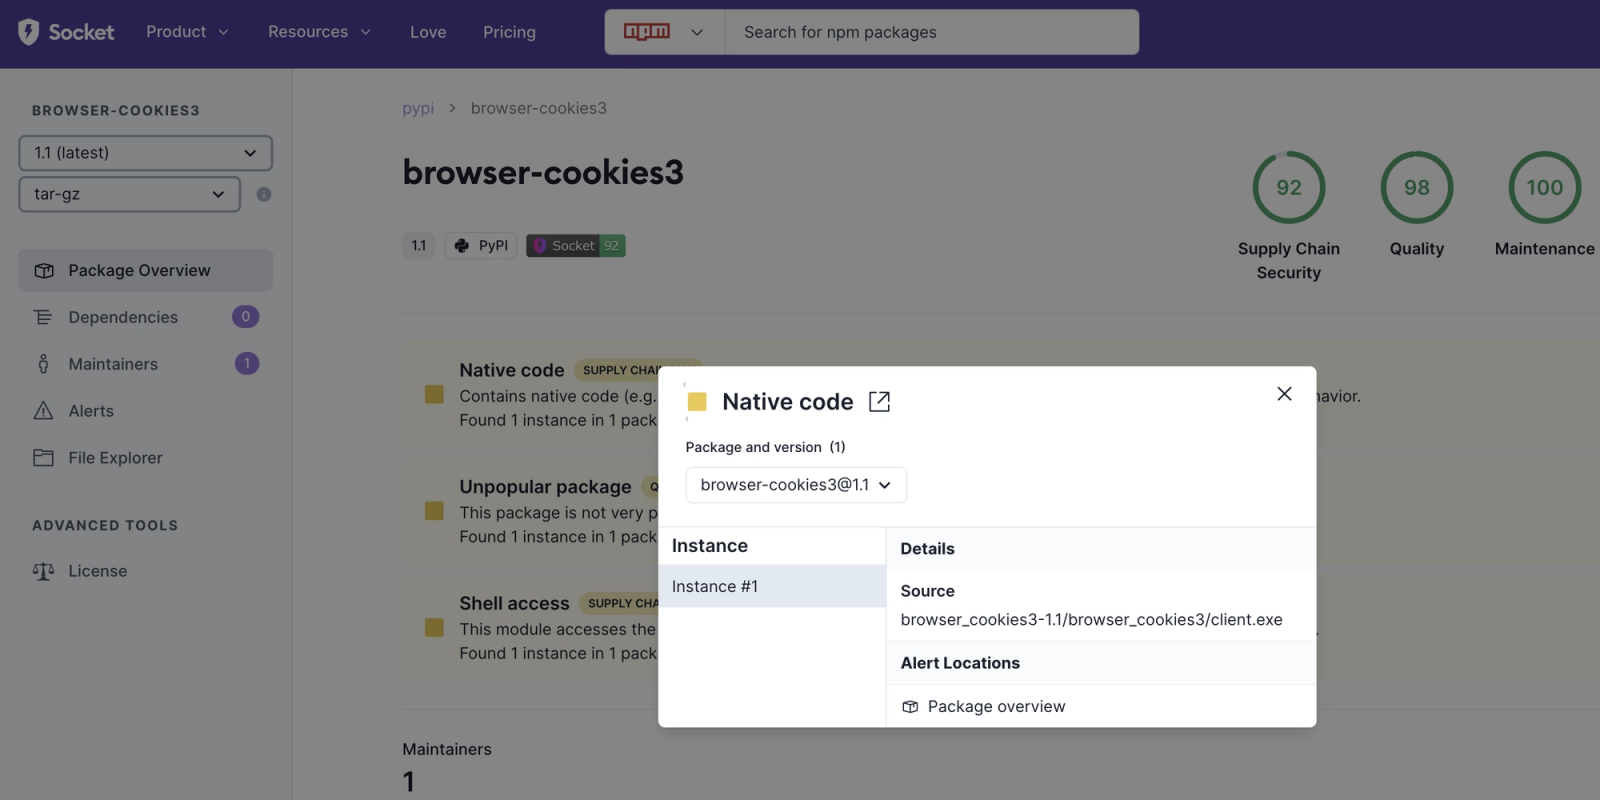This screenshot has width=1600, height=800.
Task: Click the yellow square beside Shell access
Action: (434, 627)
